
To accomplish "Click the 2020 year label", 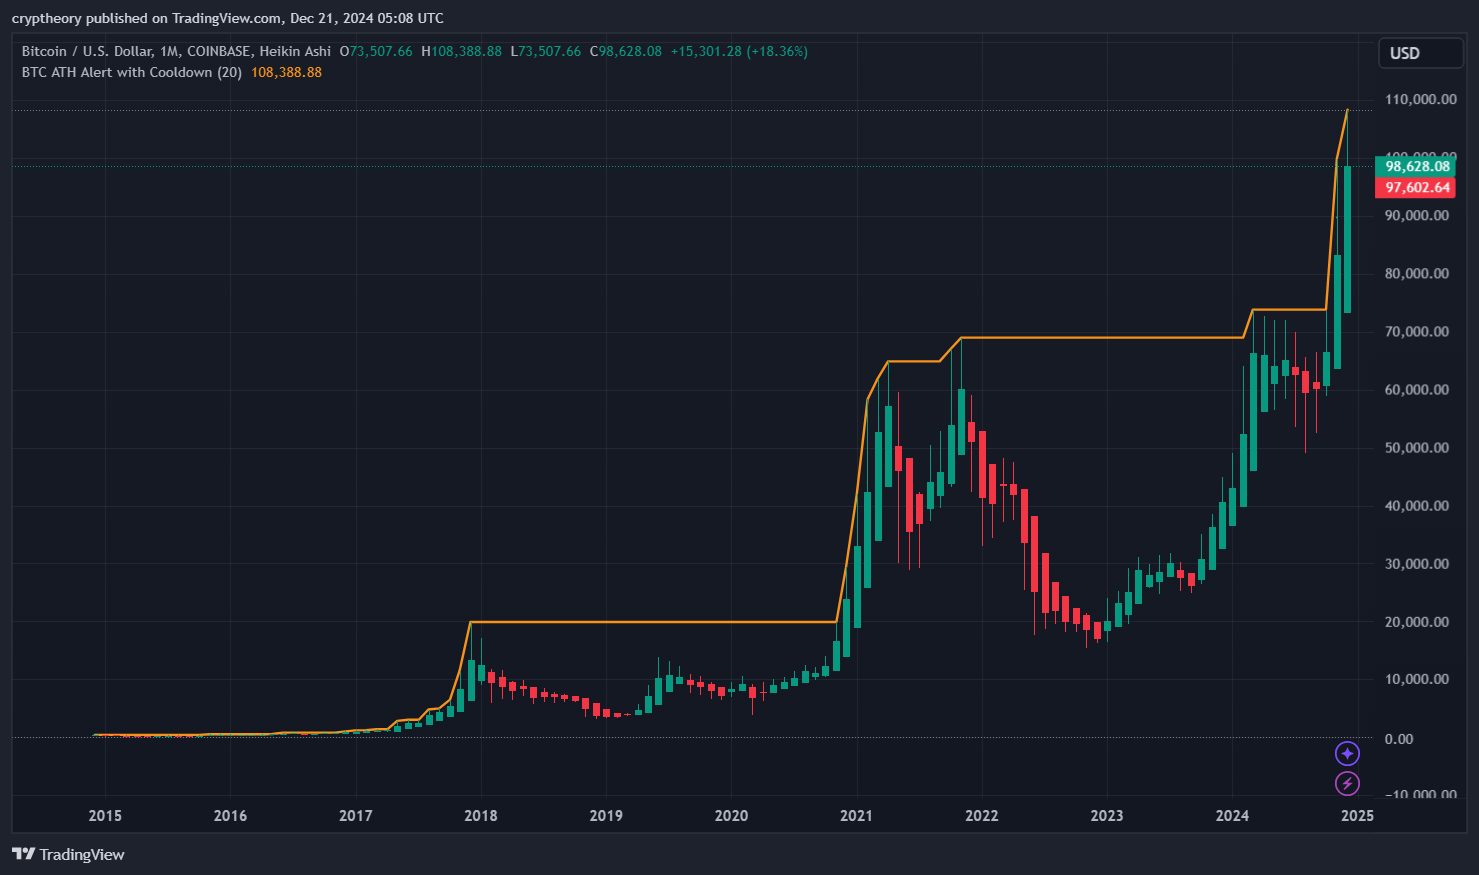I will 731,815.
